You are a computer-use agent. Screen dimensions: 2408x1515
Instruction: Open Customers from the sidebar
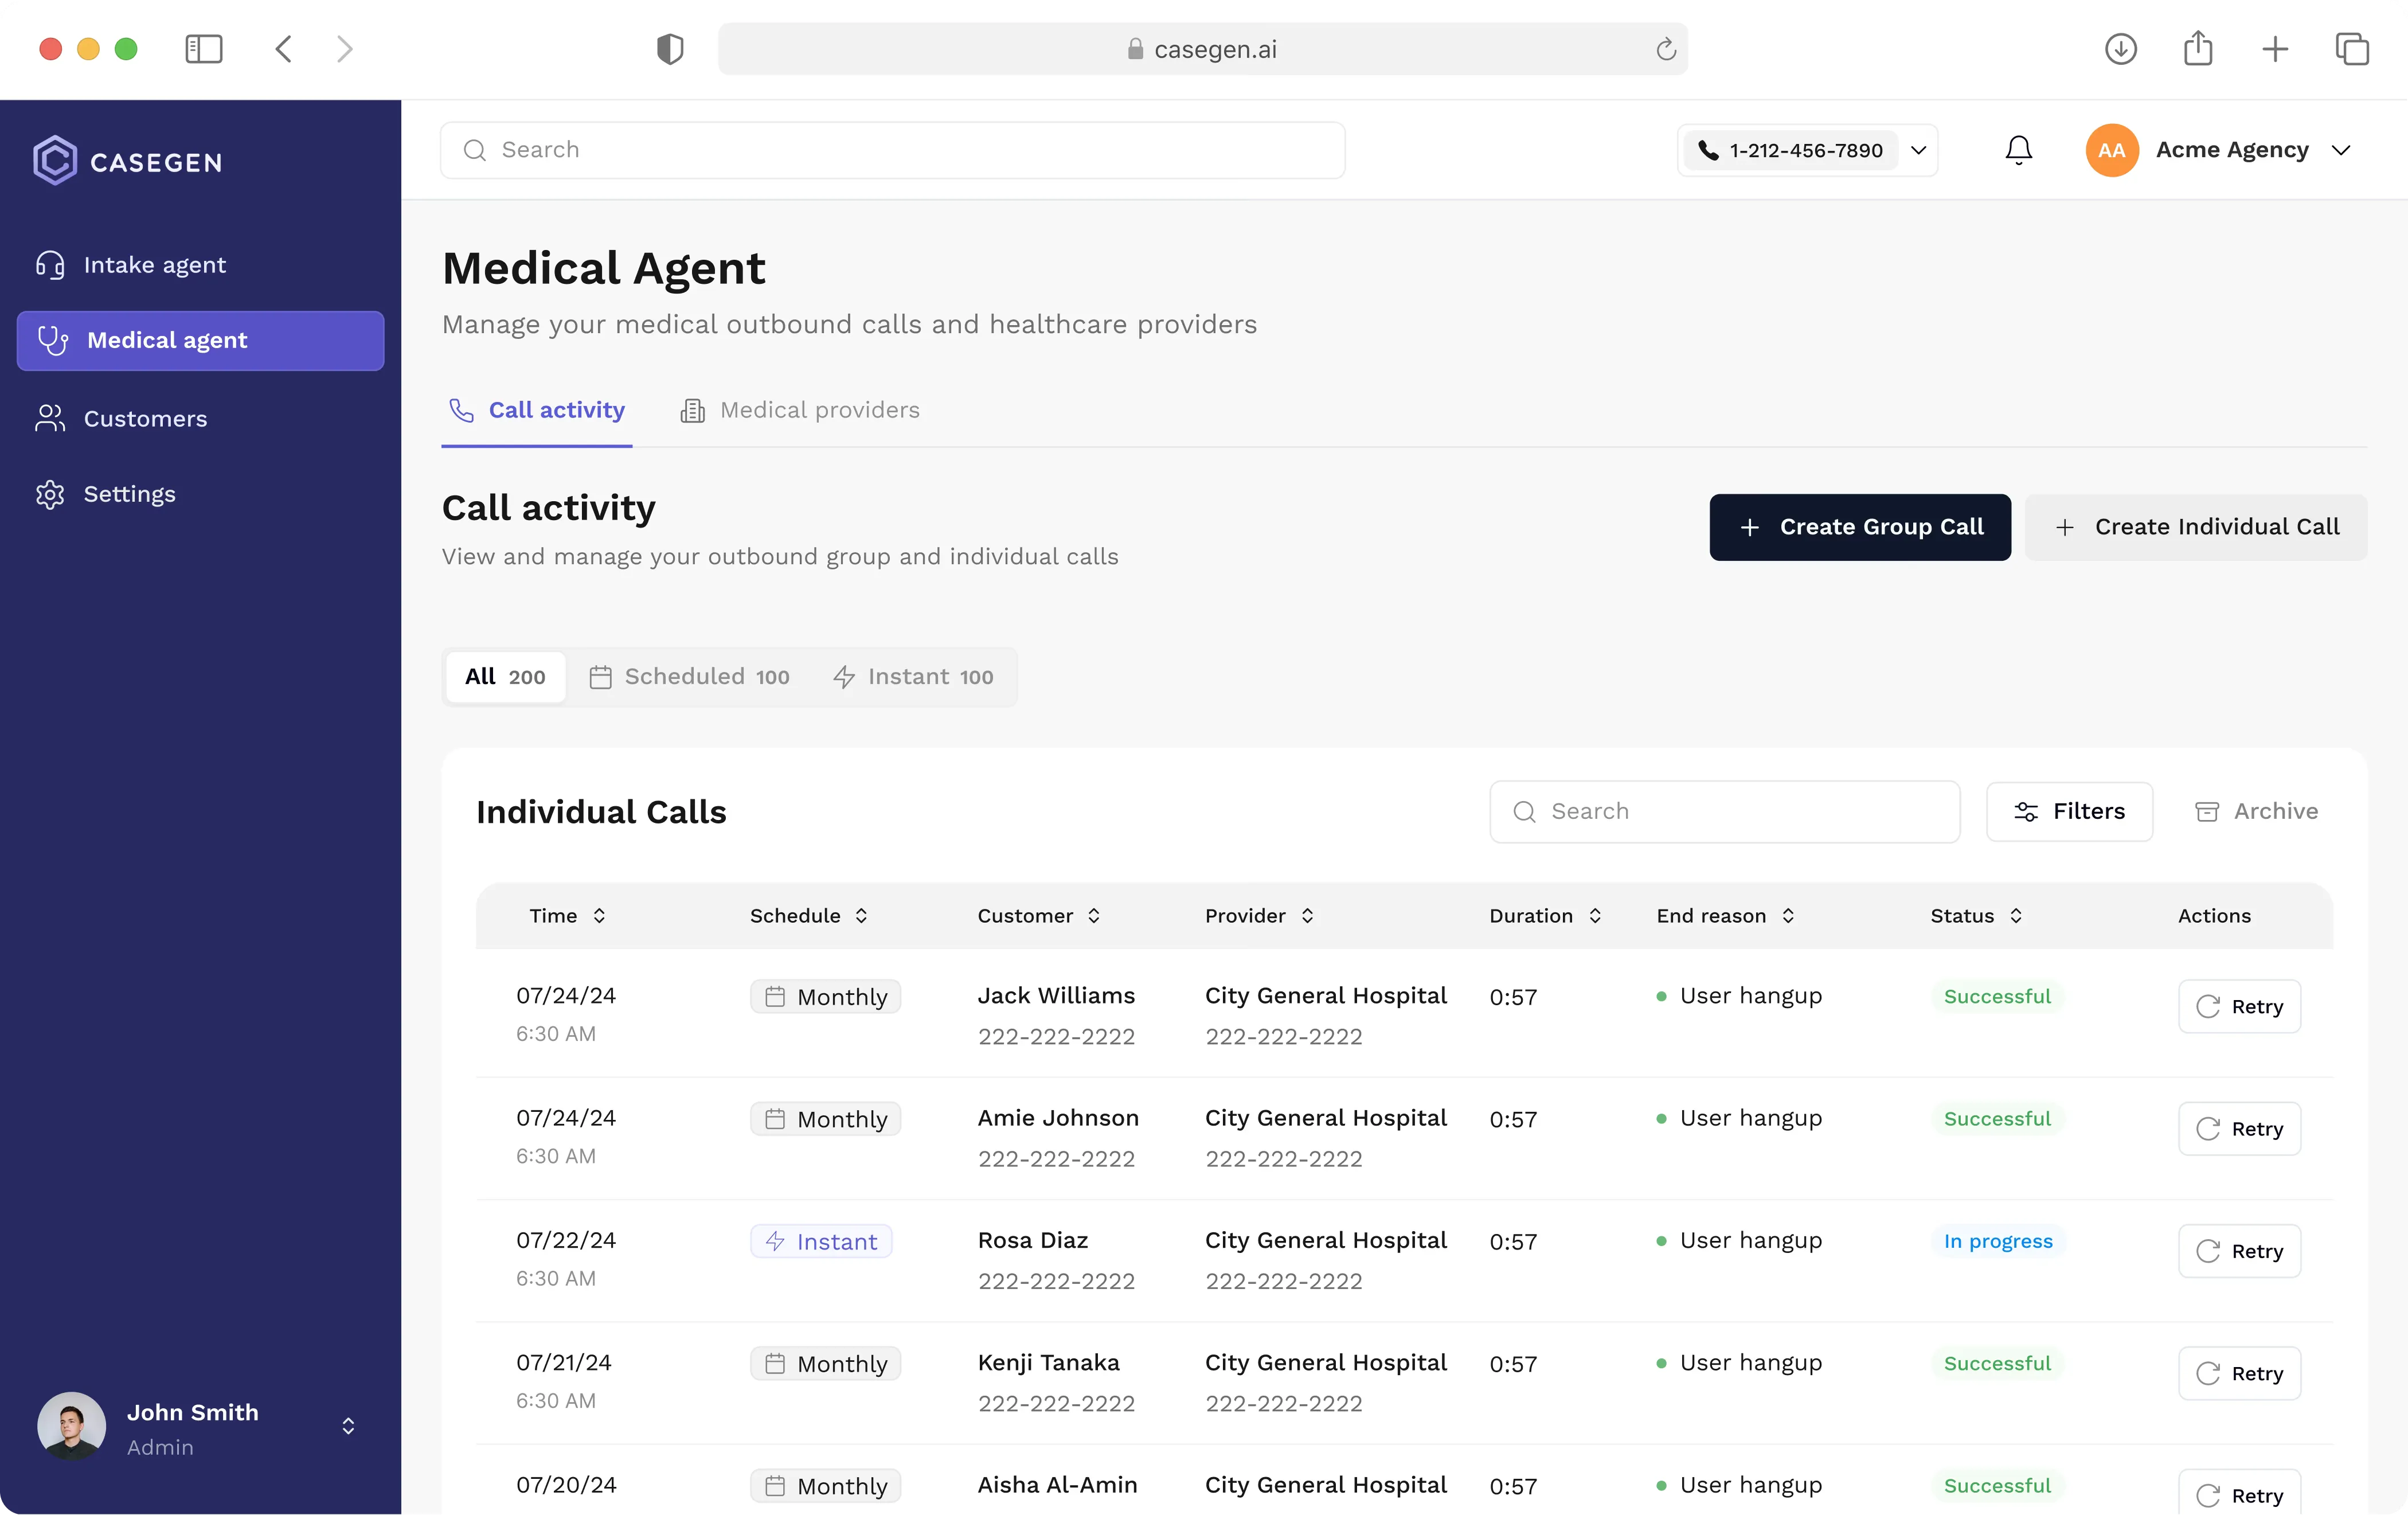(145, 418)
